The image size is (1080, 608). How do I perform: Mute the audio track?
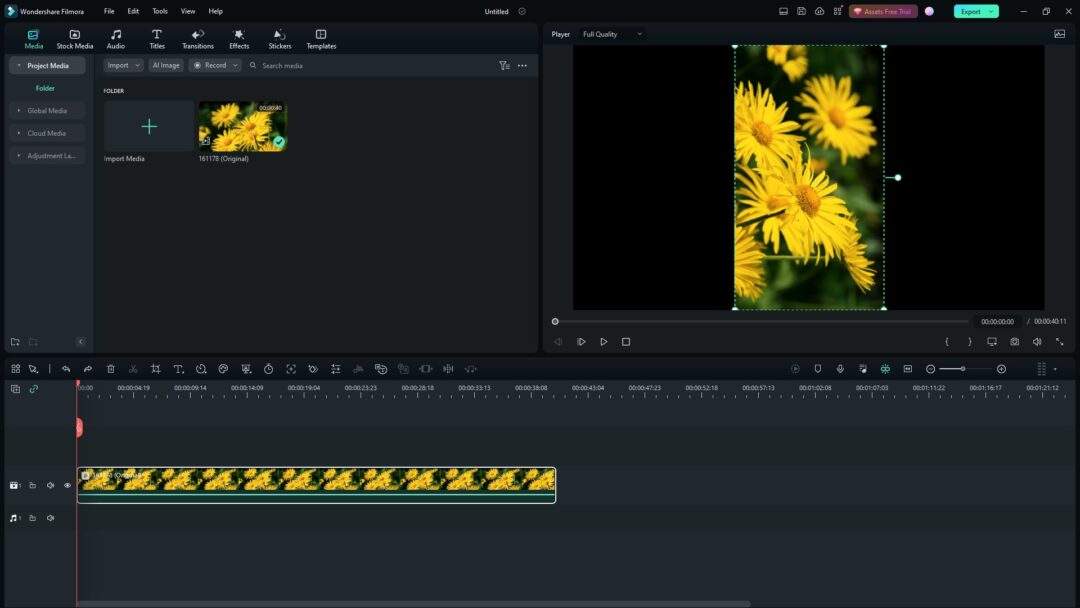pos(49,517)
